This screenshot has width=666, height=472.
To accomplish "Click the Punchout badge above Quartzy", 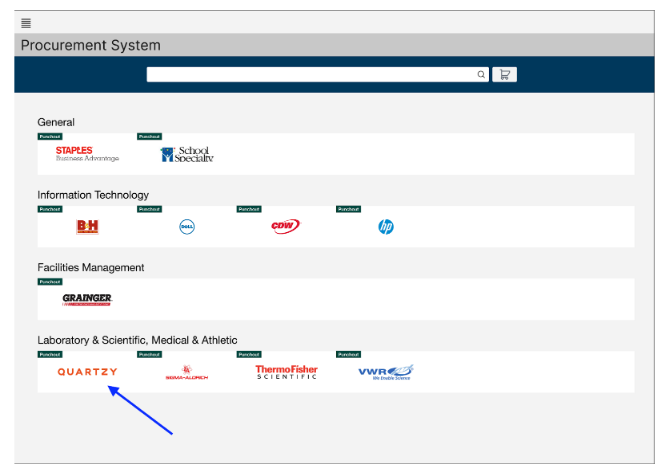I will 50,354.
